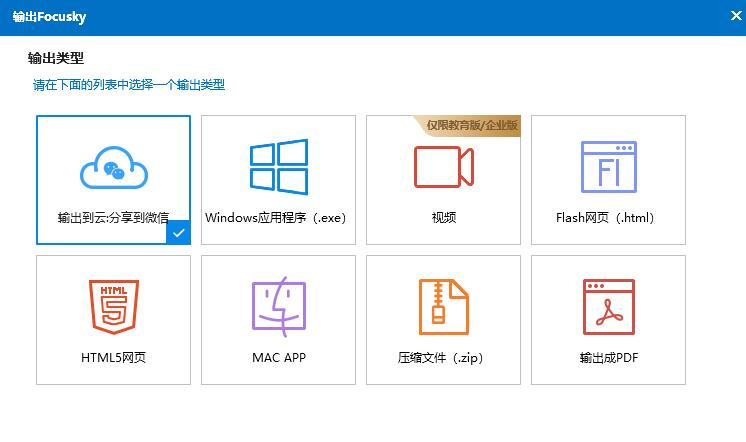Image resolution: width=746 pixels, height=442 pixels.
Task: Click the HTML5网页 label
Action: pos(113,358)
